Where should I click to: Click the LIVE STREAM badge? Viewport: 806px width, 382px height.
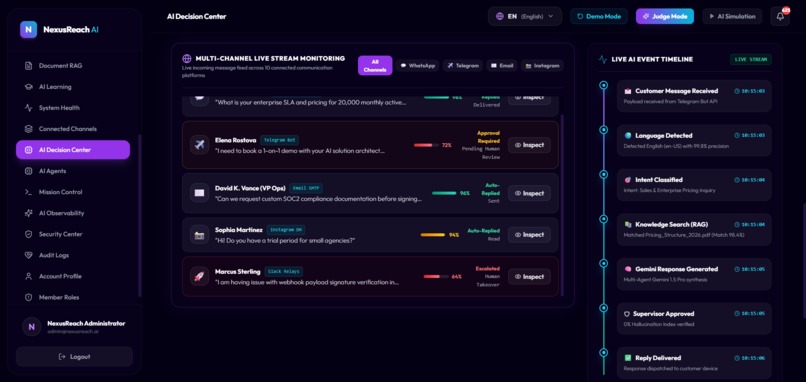click(x=750, y=60)
